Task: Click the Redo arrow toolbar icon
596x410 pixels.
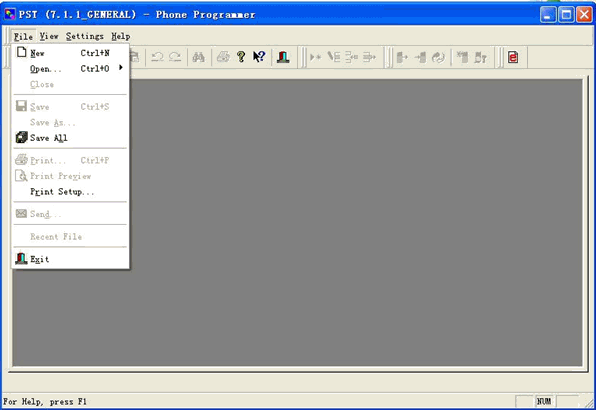Action: [175, 57]
